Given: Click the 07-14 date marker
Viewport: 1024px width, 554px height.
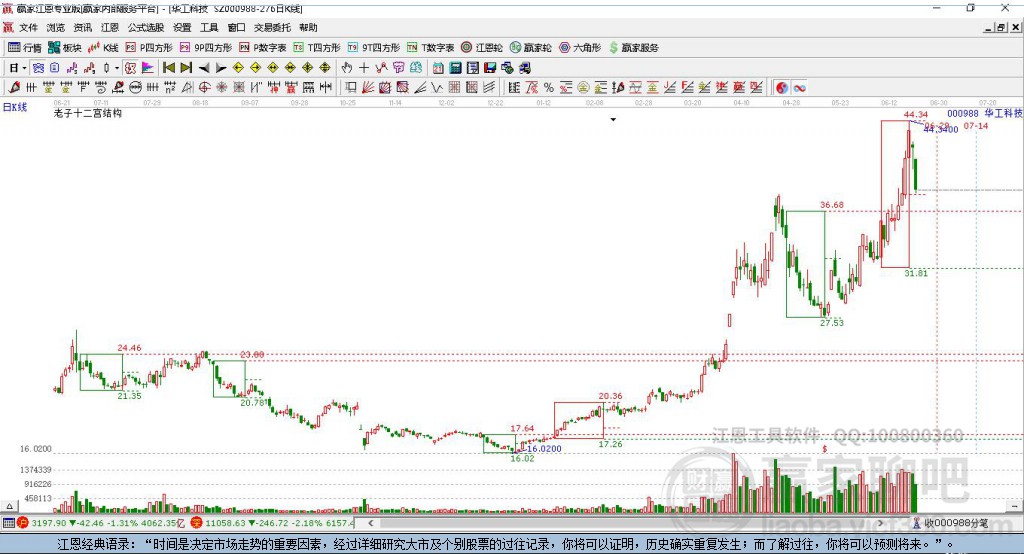Looking at the screenshot, I should click(976, 125).
